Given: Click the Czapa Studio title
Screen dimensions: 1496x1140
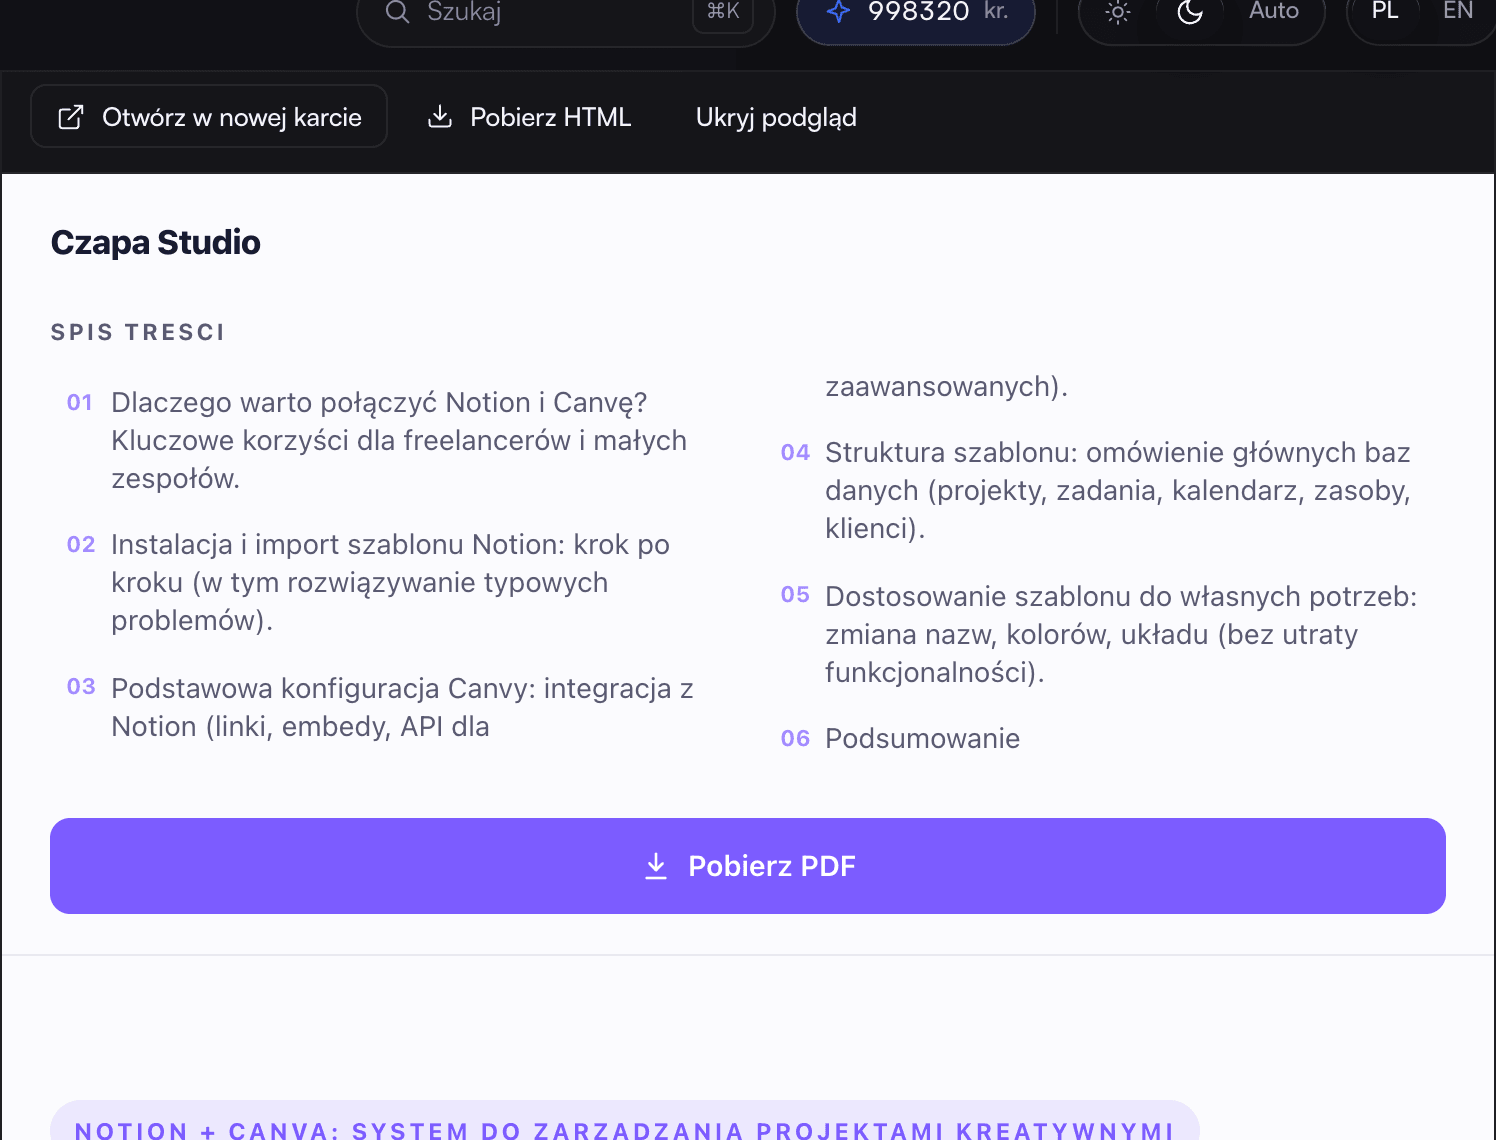Looking at the screenshot, I should pyautogui.click(x=156, y=242).
